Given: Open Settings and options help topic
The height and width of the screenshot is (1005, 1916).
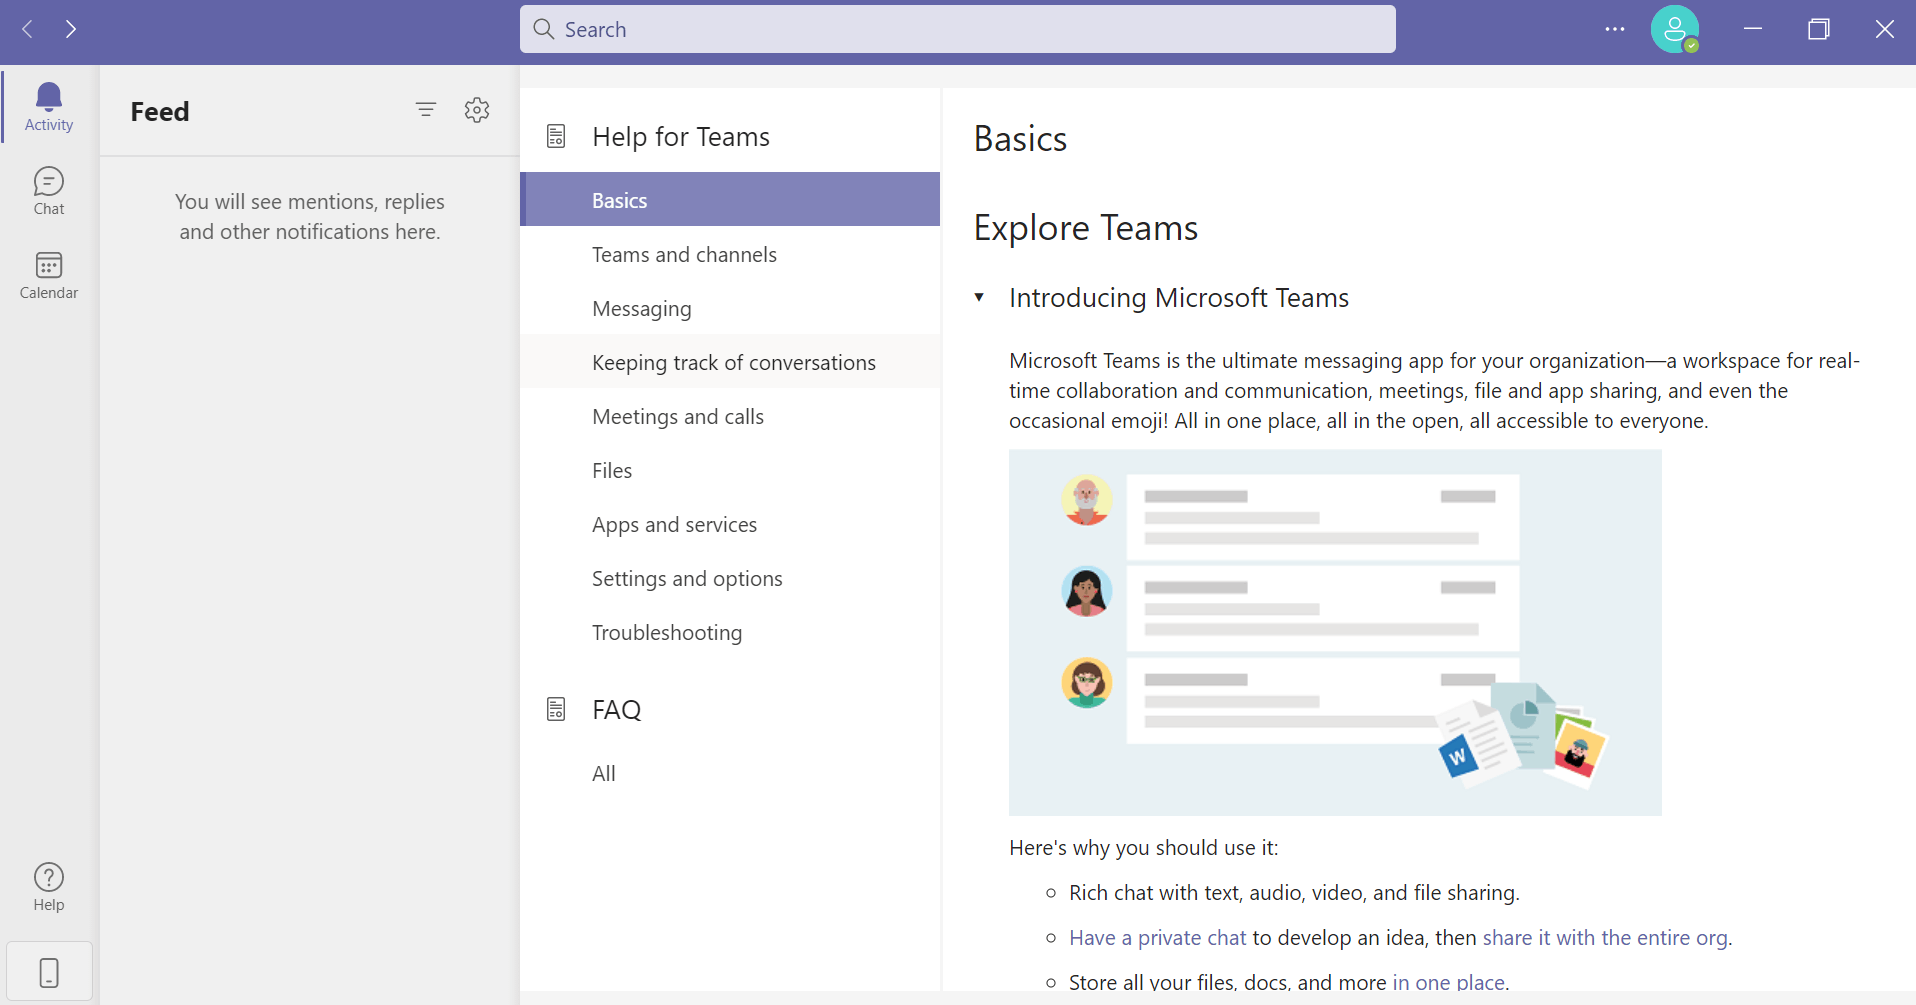Looking at the screenshot, I should (730, 578).
